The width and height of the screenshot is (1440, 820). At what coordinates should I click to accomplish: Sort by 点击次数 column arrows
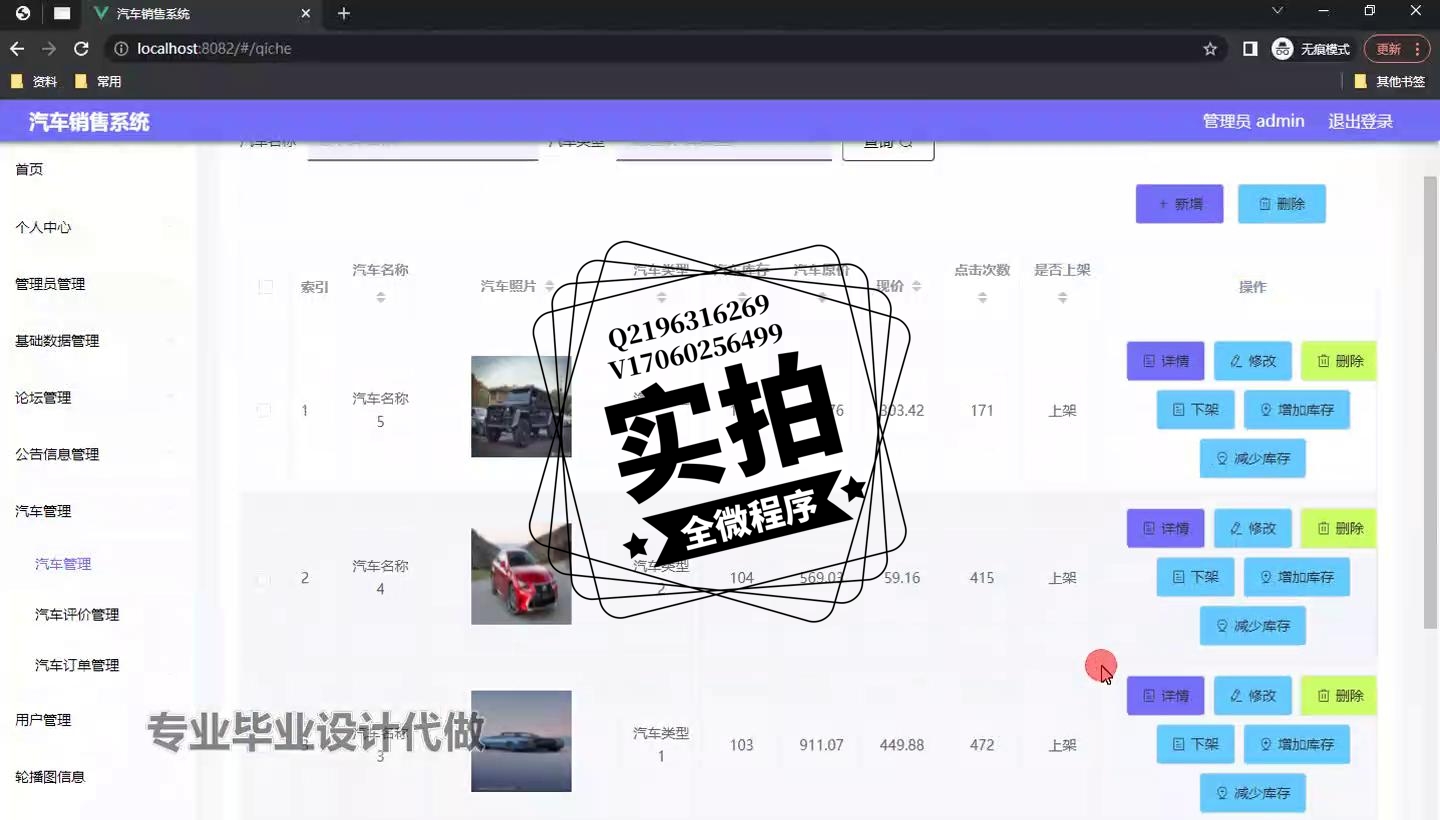pyautogui.click(x=982, y=298)
